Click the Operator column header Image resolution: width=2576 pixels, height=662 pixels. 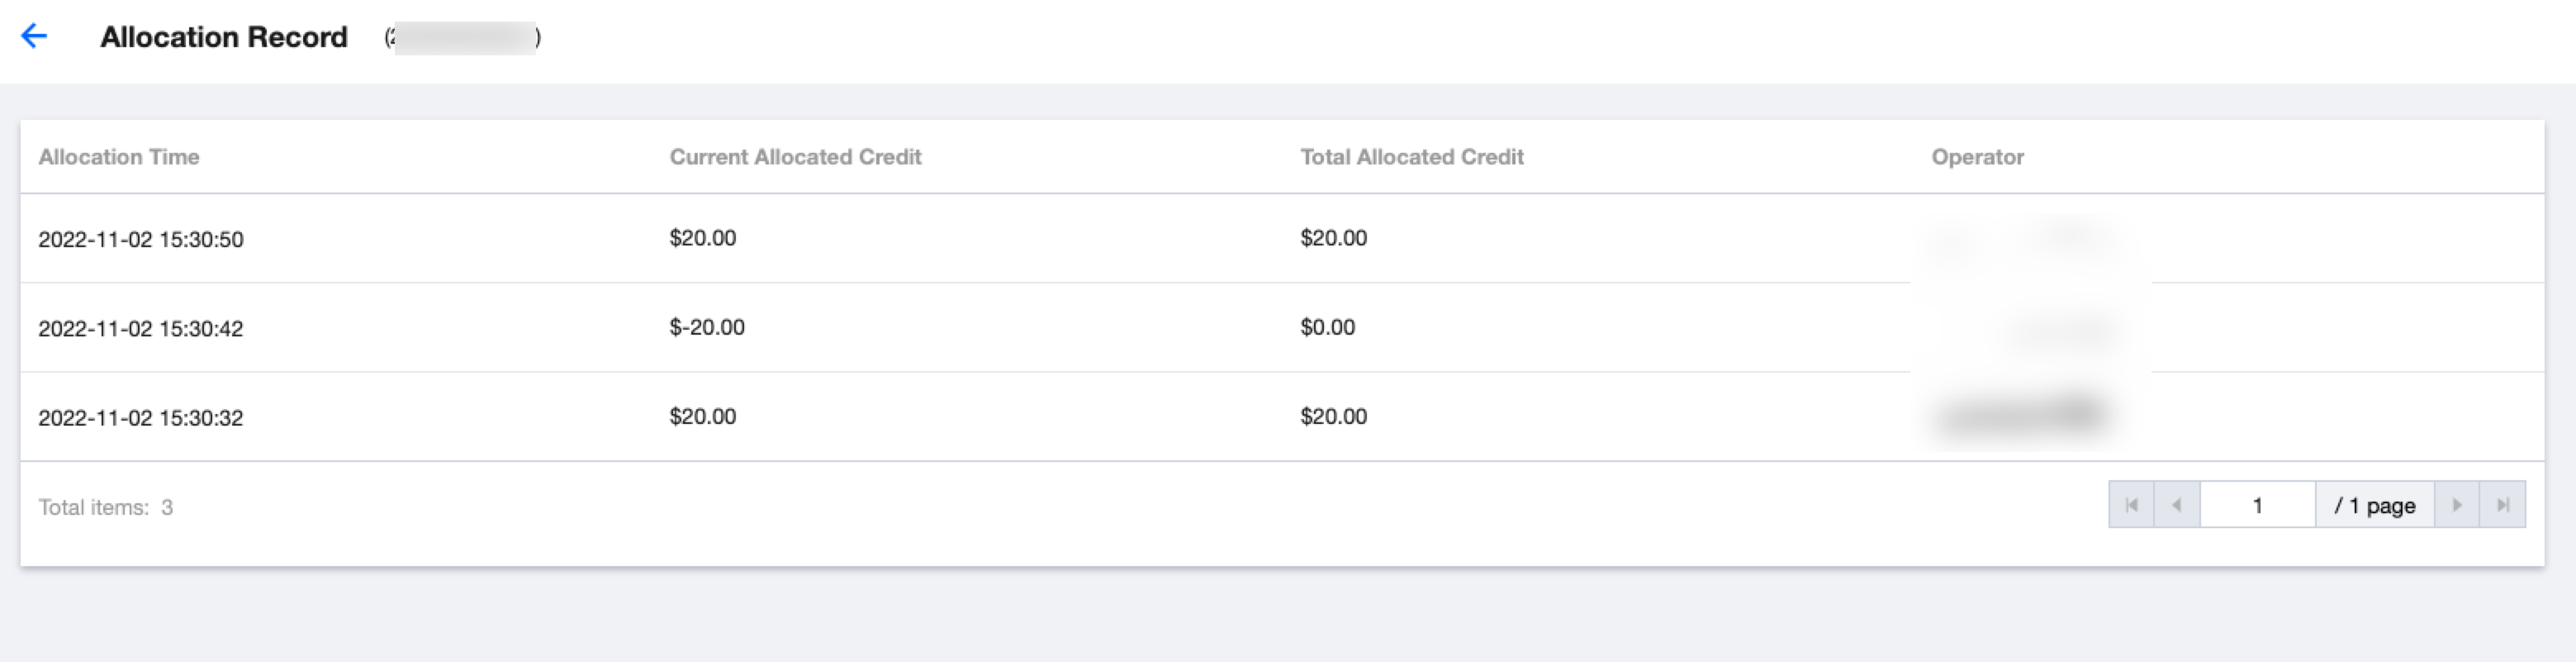pos(1977,157)
